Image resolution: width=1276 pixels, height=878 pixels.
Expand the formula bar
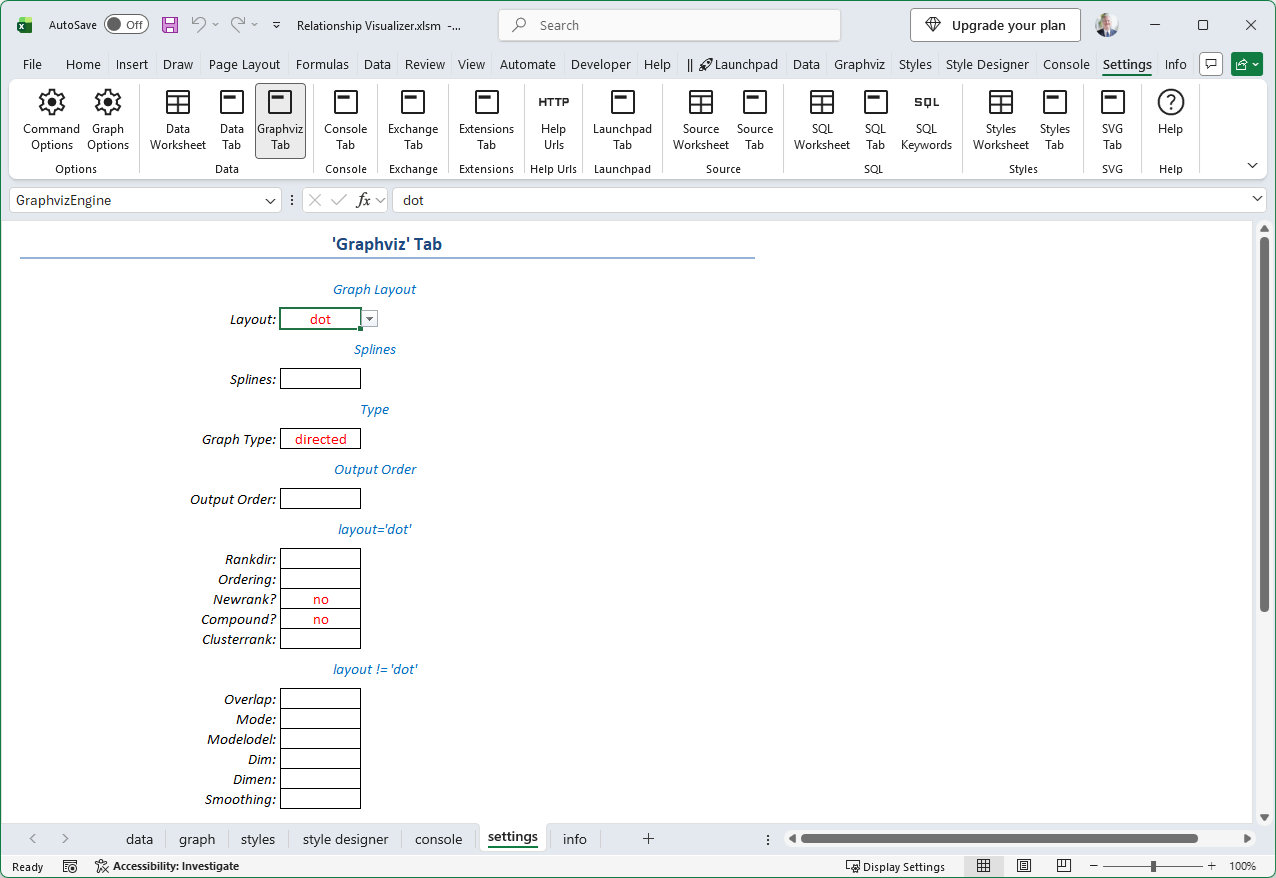(1258, 200)
